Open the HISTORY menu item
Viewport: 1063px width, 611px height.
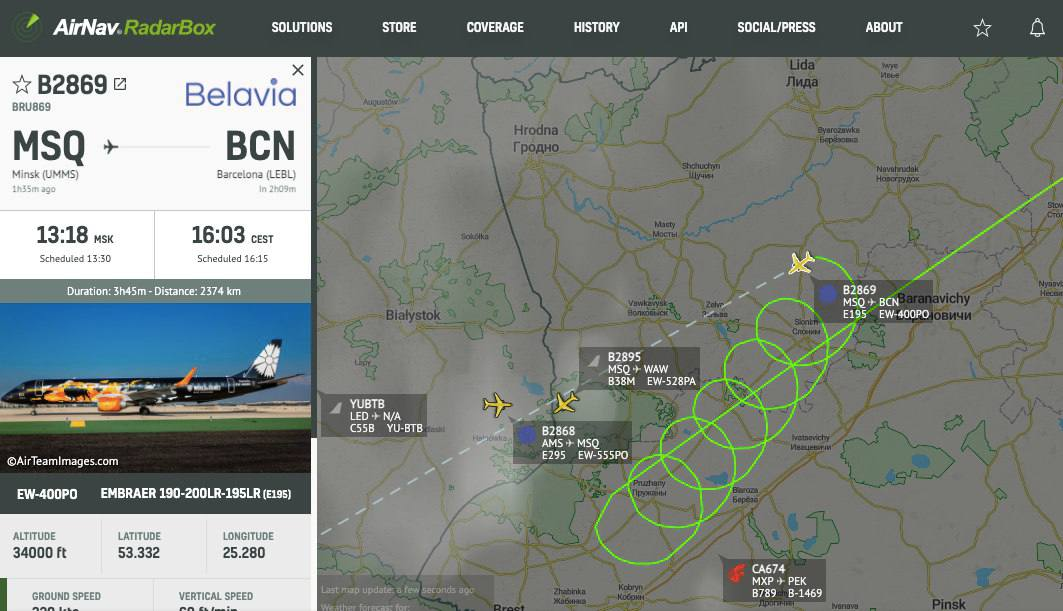(x=597, y=28)
